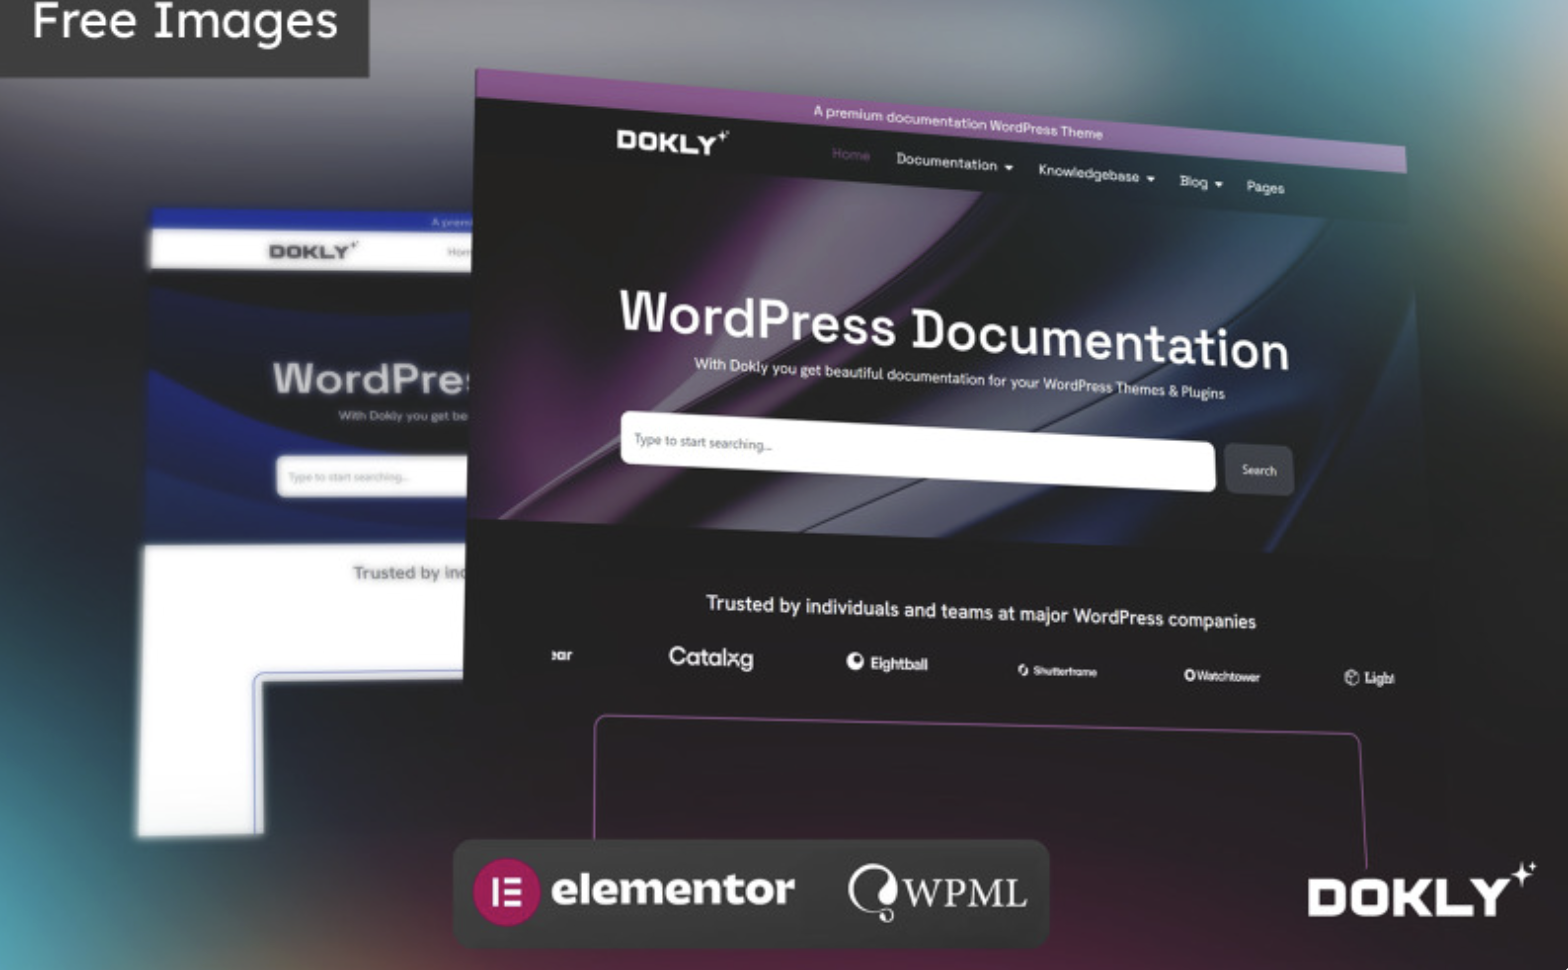Click 'A premium documentation WordPress Theme' banner text
Screen dimensions: 1568x970
click(957, 122)
